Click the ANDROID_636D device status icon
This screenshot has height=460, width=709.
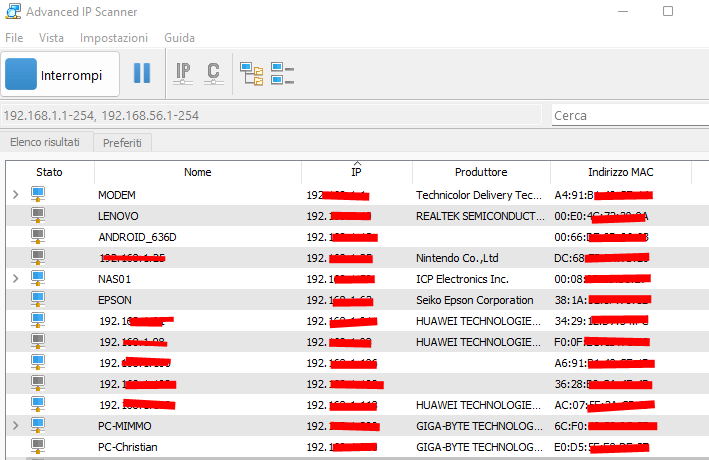[38, 236]
